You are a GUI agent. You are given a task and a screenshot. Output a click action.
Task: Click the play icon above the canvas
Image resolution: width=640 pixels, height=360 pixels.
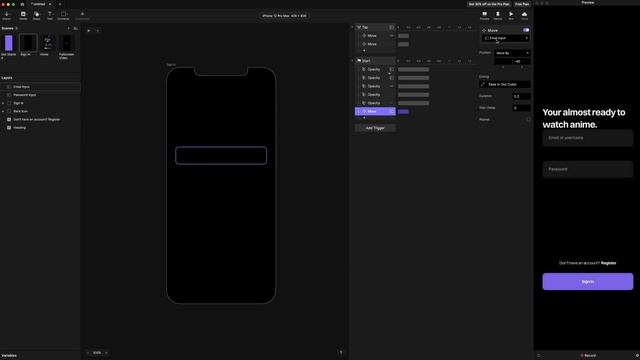coord(89,31)
